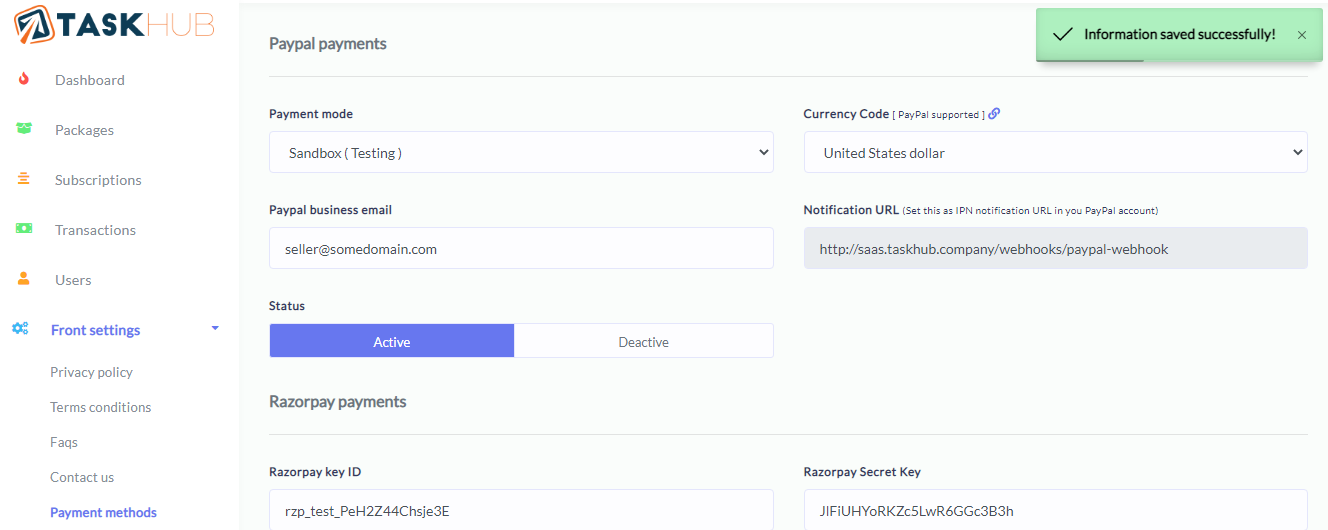Open the Payment mode dropdown

point(521,153)
